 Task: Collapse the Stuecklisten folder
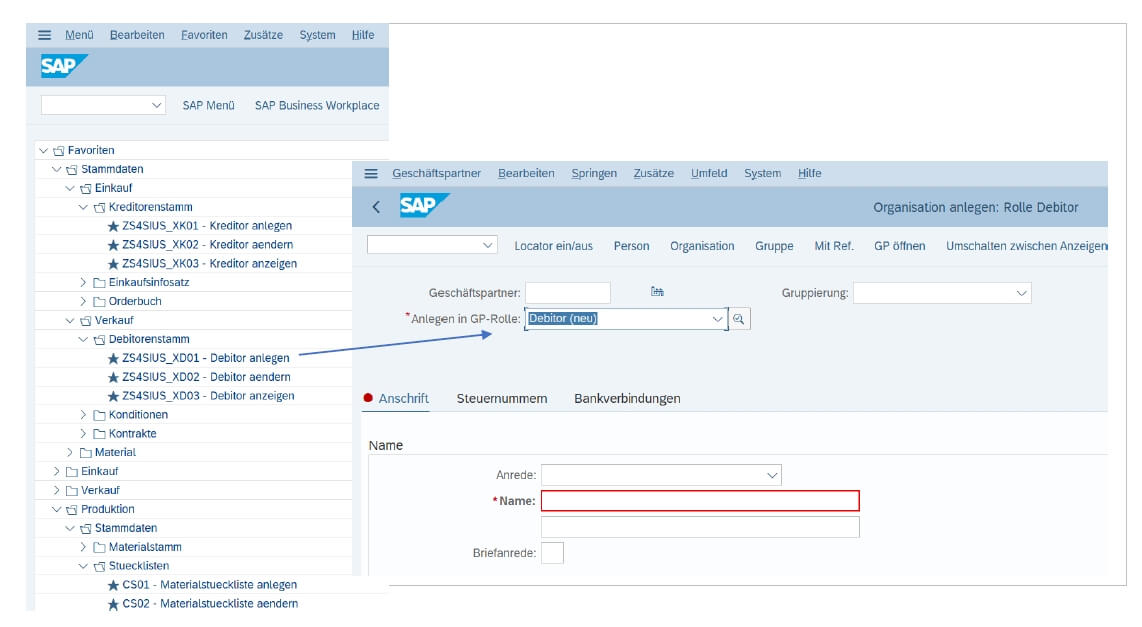coord(83,566)
